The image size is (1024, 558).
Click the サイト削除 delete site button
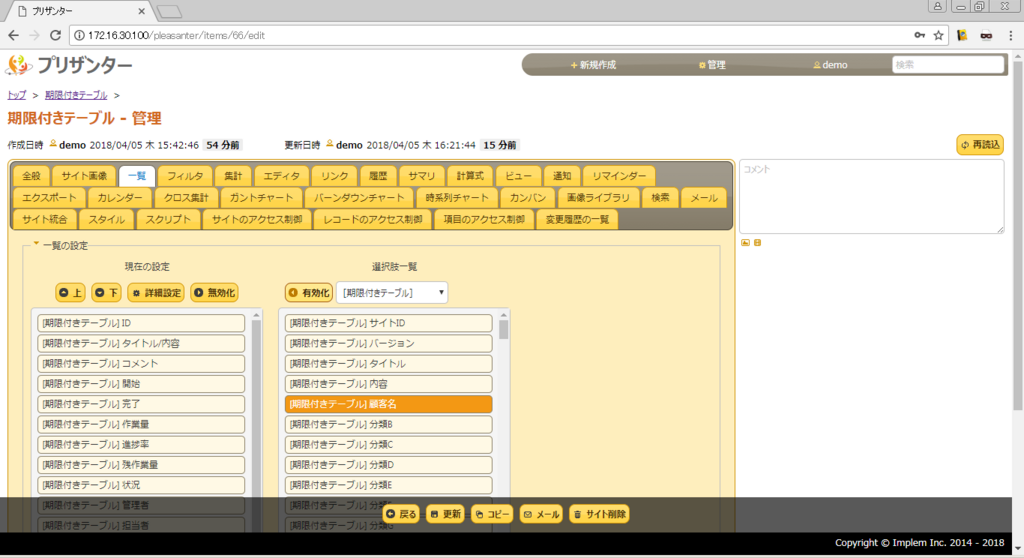600,514
